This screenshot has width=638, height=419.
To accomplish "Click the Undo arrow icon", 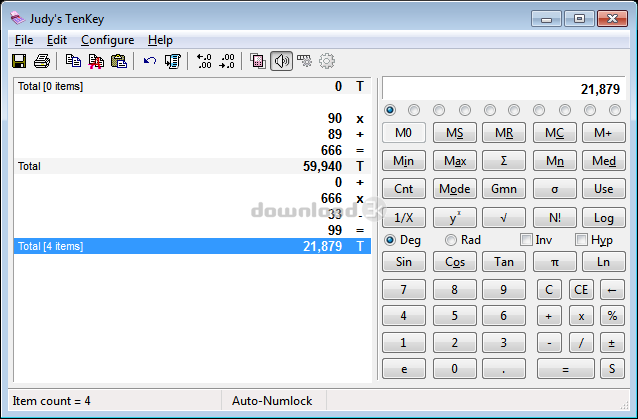I will (x=149, y=62).
